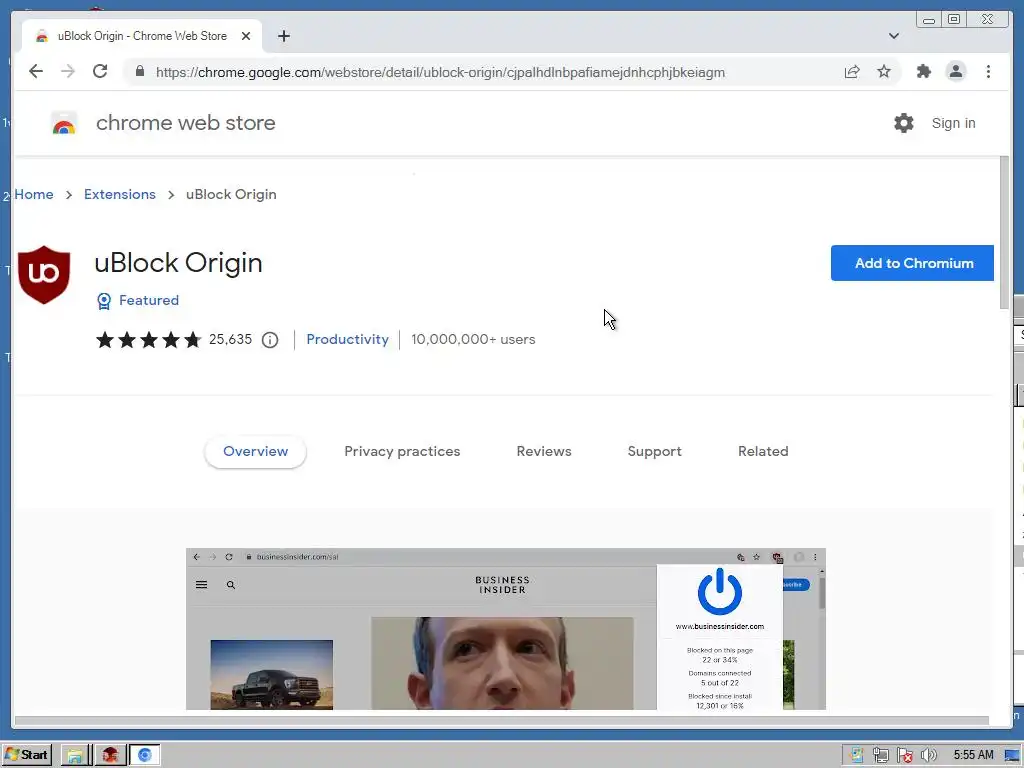Switch to Privacy practices tab
Screen dimensions: 1024x768
coord(402,451)
